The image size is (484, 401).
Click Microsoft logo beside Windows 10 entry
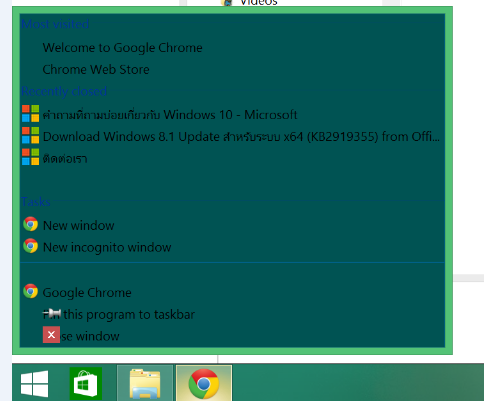coord(31,113)
